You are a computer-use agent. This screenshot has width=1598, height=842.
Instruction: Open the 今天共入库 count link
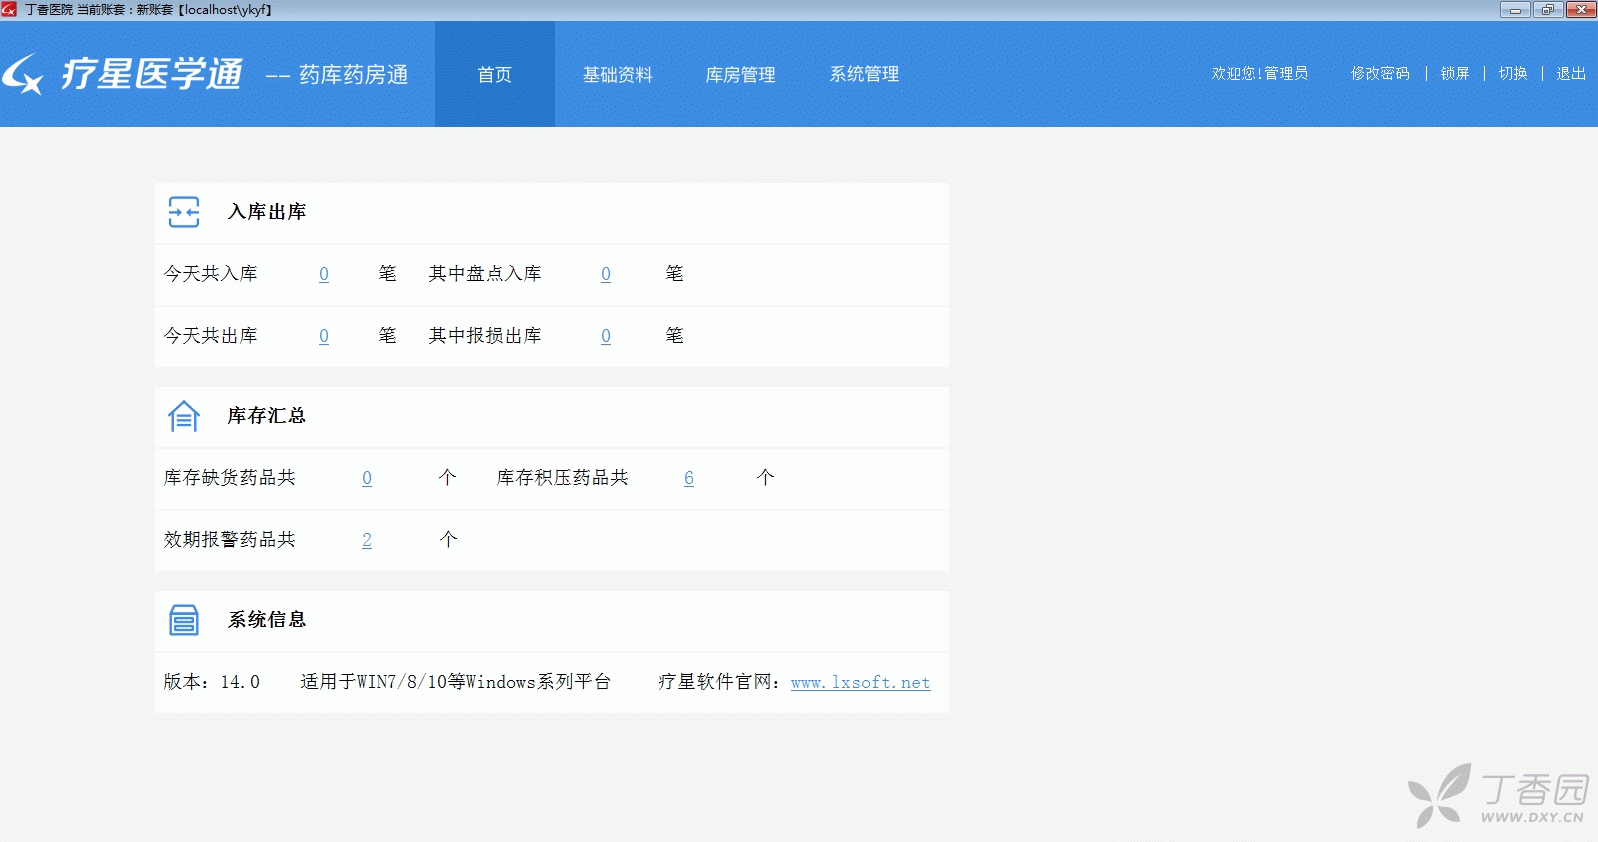(x=324, y=274)
